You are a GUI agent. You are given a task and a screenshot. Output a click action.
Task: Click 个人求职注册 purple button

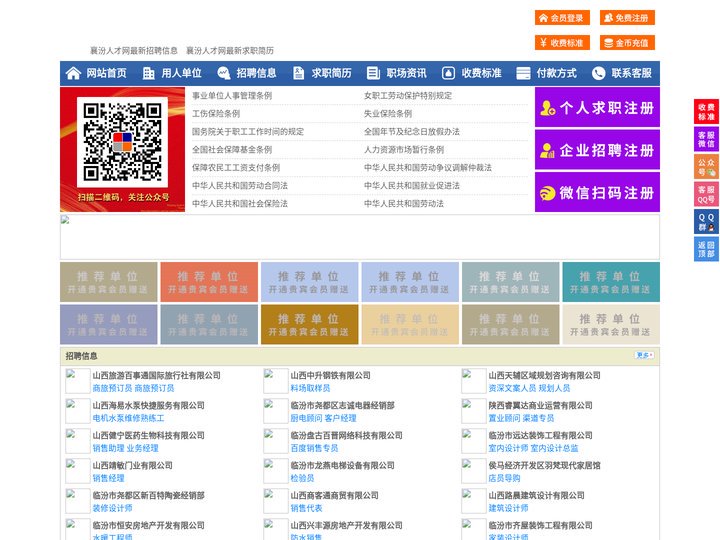tap(597, 107)
